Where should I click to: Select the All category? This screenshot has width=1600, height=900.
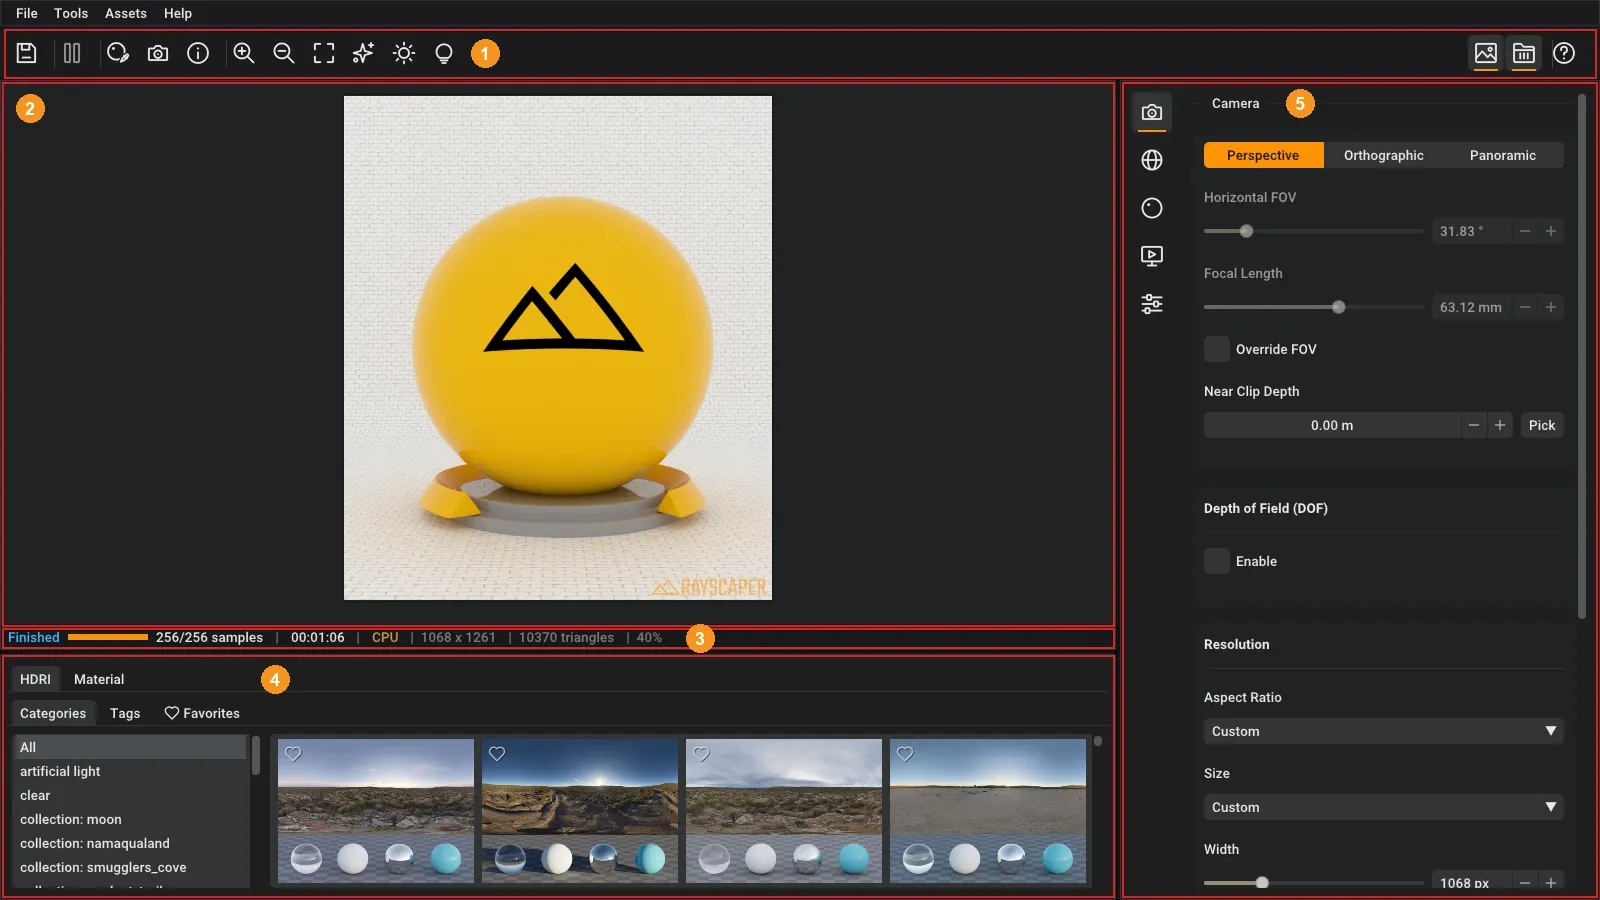tap(129, 747)
